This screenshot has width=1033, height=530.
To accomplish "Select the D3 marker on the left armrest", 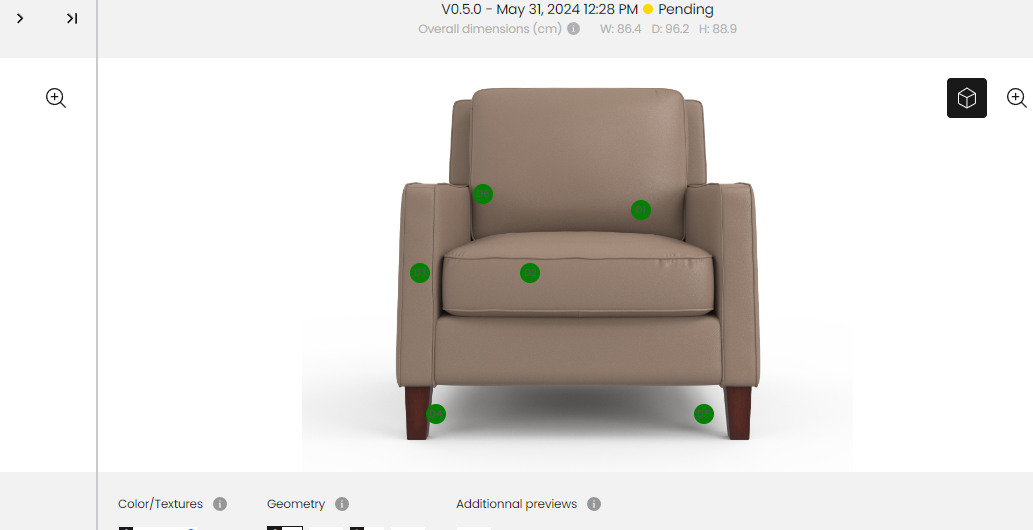I will (x=420, y=273).
